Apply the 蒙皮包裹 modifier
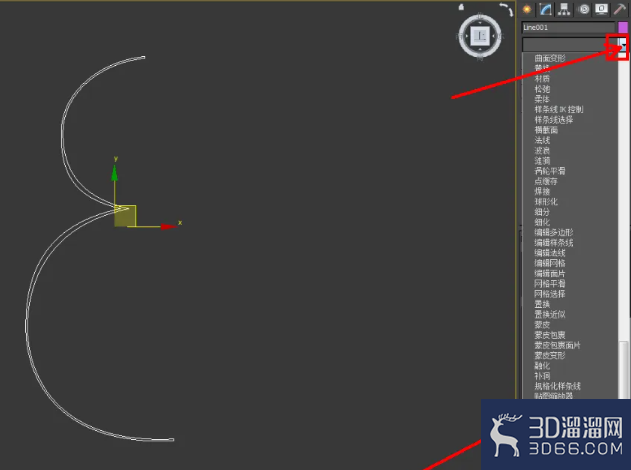 [550, 335]
